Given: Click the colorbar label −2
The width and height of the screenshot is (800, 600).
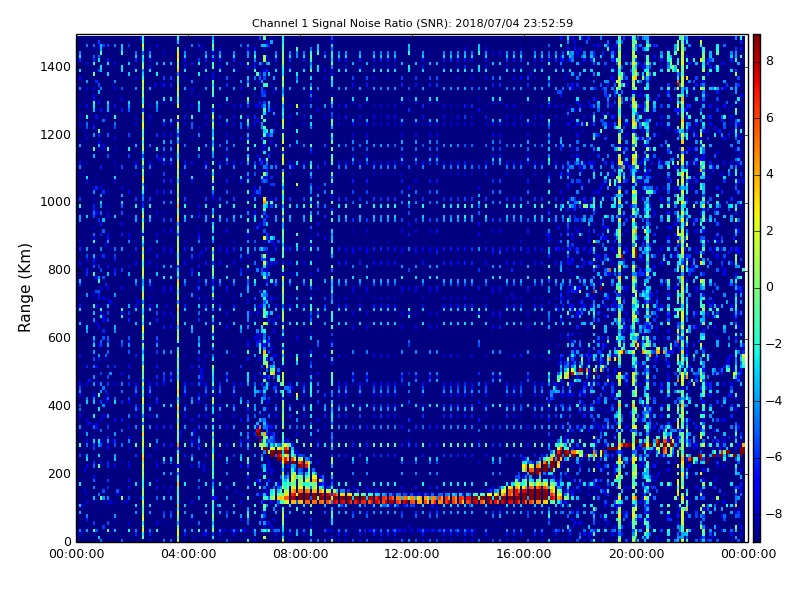Looking at the screenshot, I should [x=774, y=344].
